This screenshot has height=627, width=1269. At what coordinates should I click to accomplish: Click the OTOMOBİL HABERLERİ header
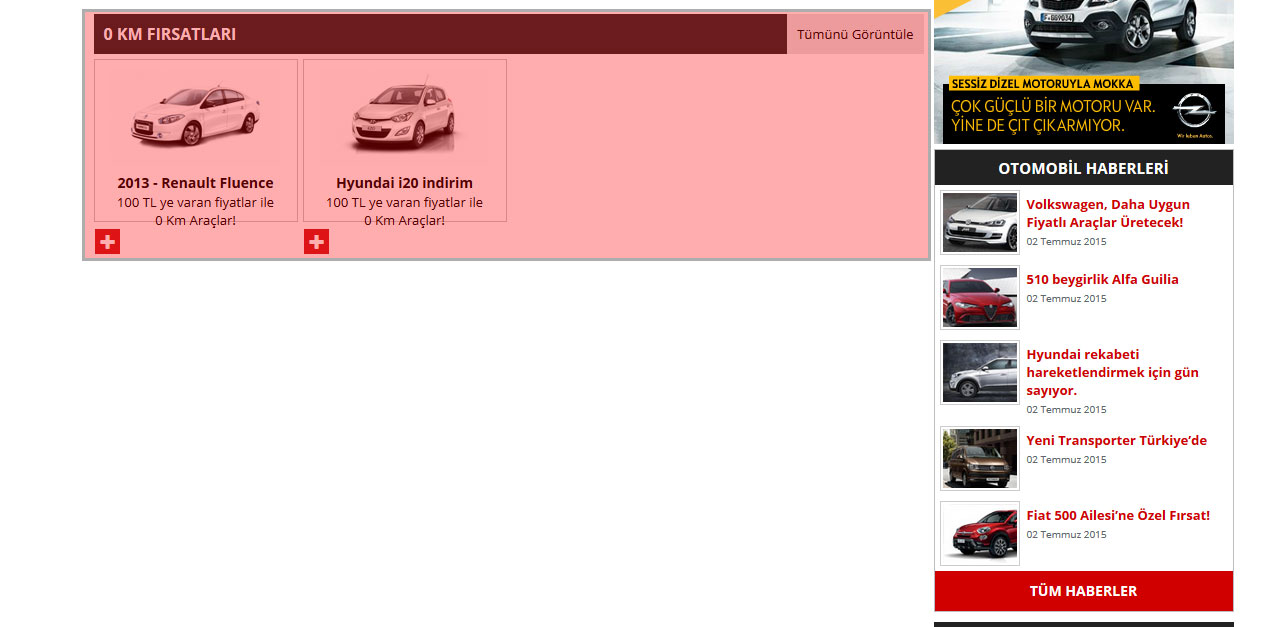pos(1084,168)
